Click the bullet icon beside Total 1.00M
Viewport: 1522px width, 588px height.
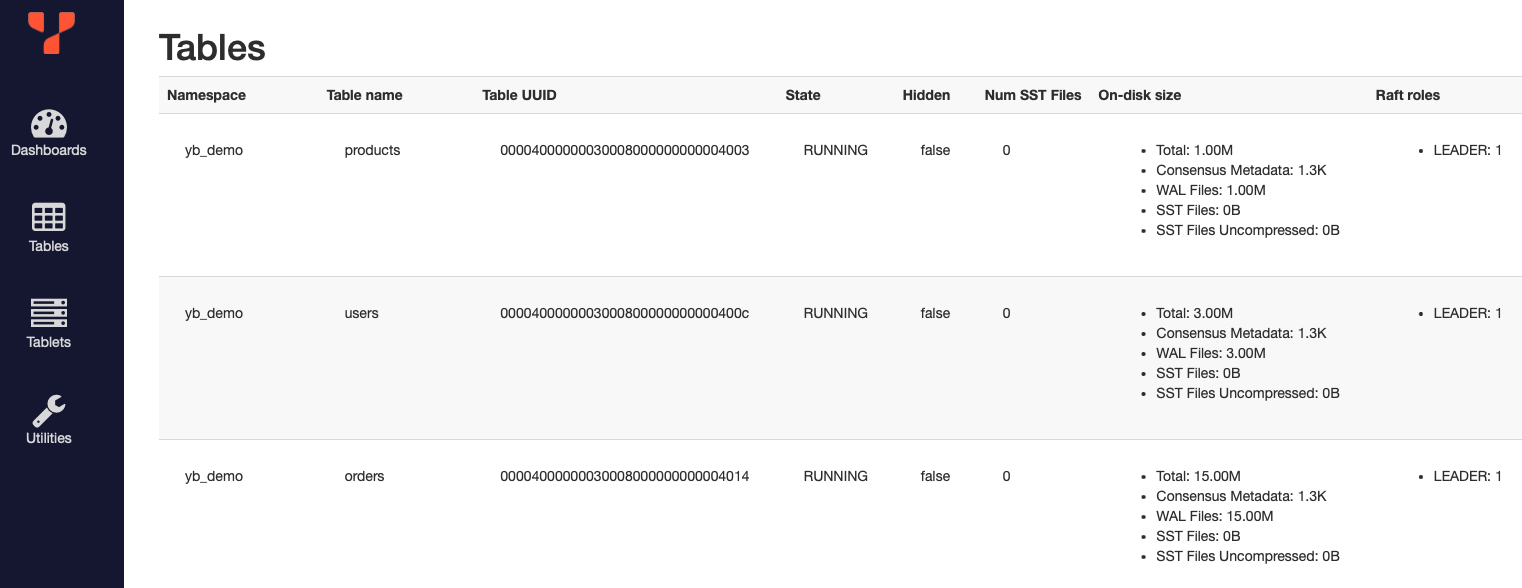[x=1143, y=150]
